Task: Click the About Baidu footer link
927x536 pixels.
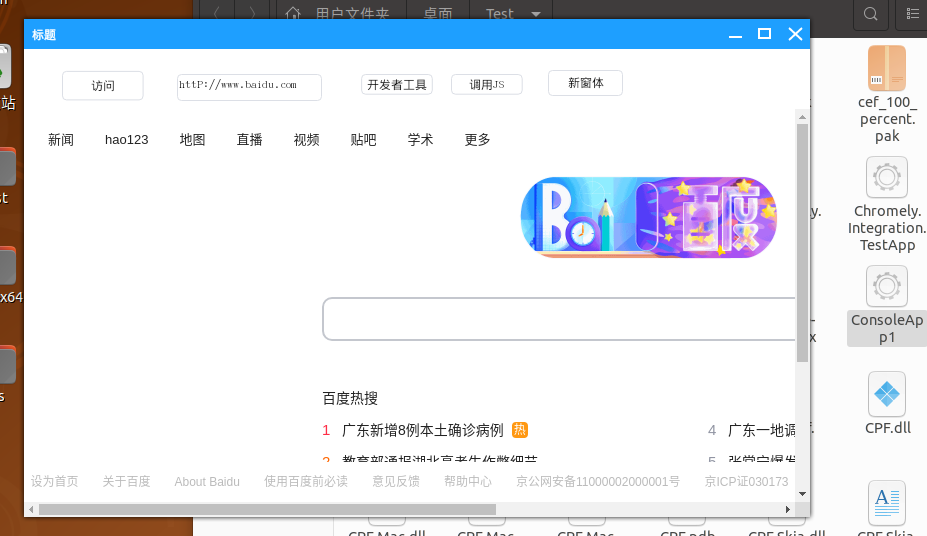Action: (x=207, y=482)
